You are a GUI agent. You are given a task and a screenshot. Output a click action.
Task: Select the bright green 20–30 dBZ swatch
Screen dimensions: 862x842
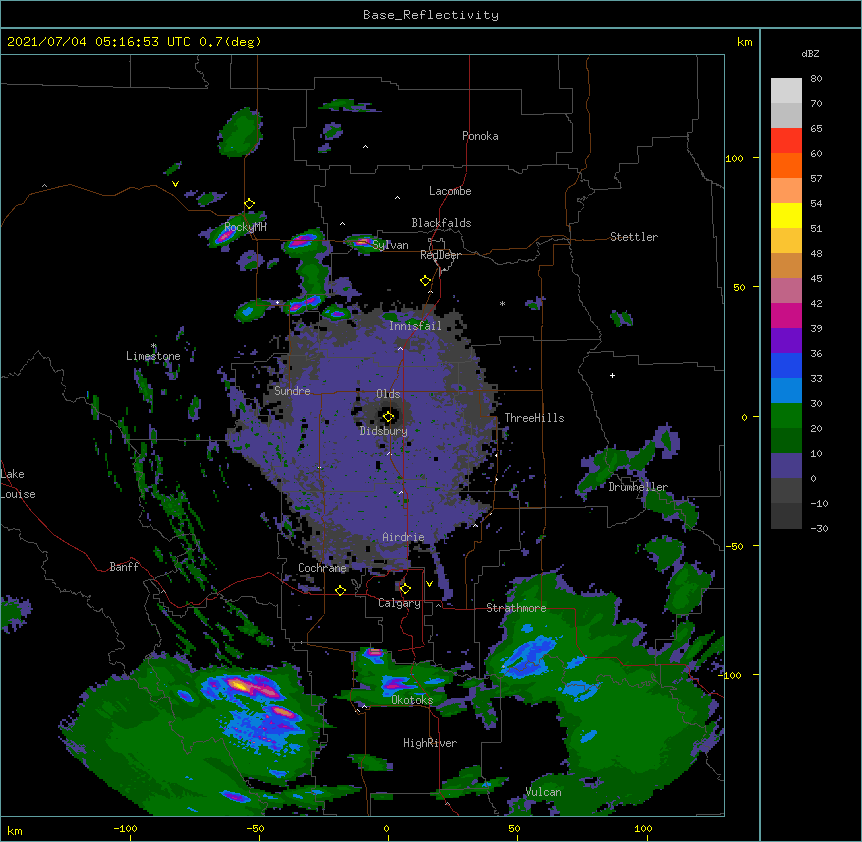pos(786,416)
